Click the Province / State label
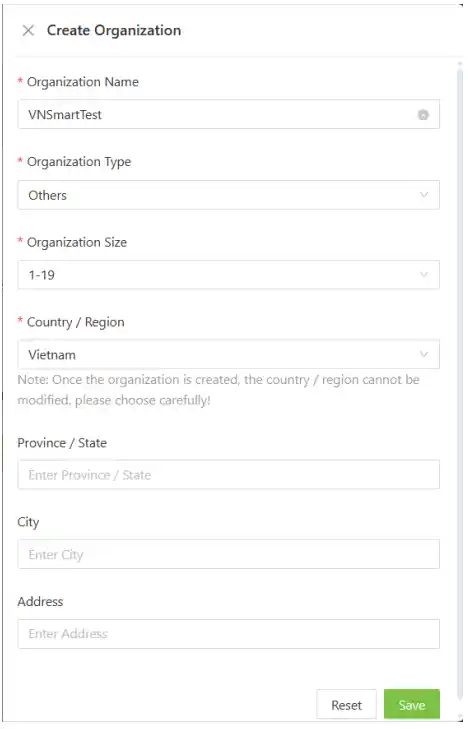 tap(62, 443)
